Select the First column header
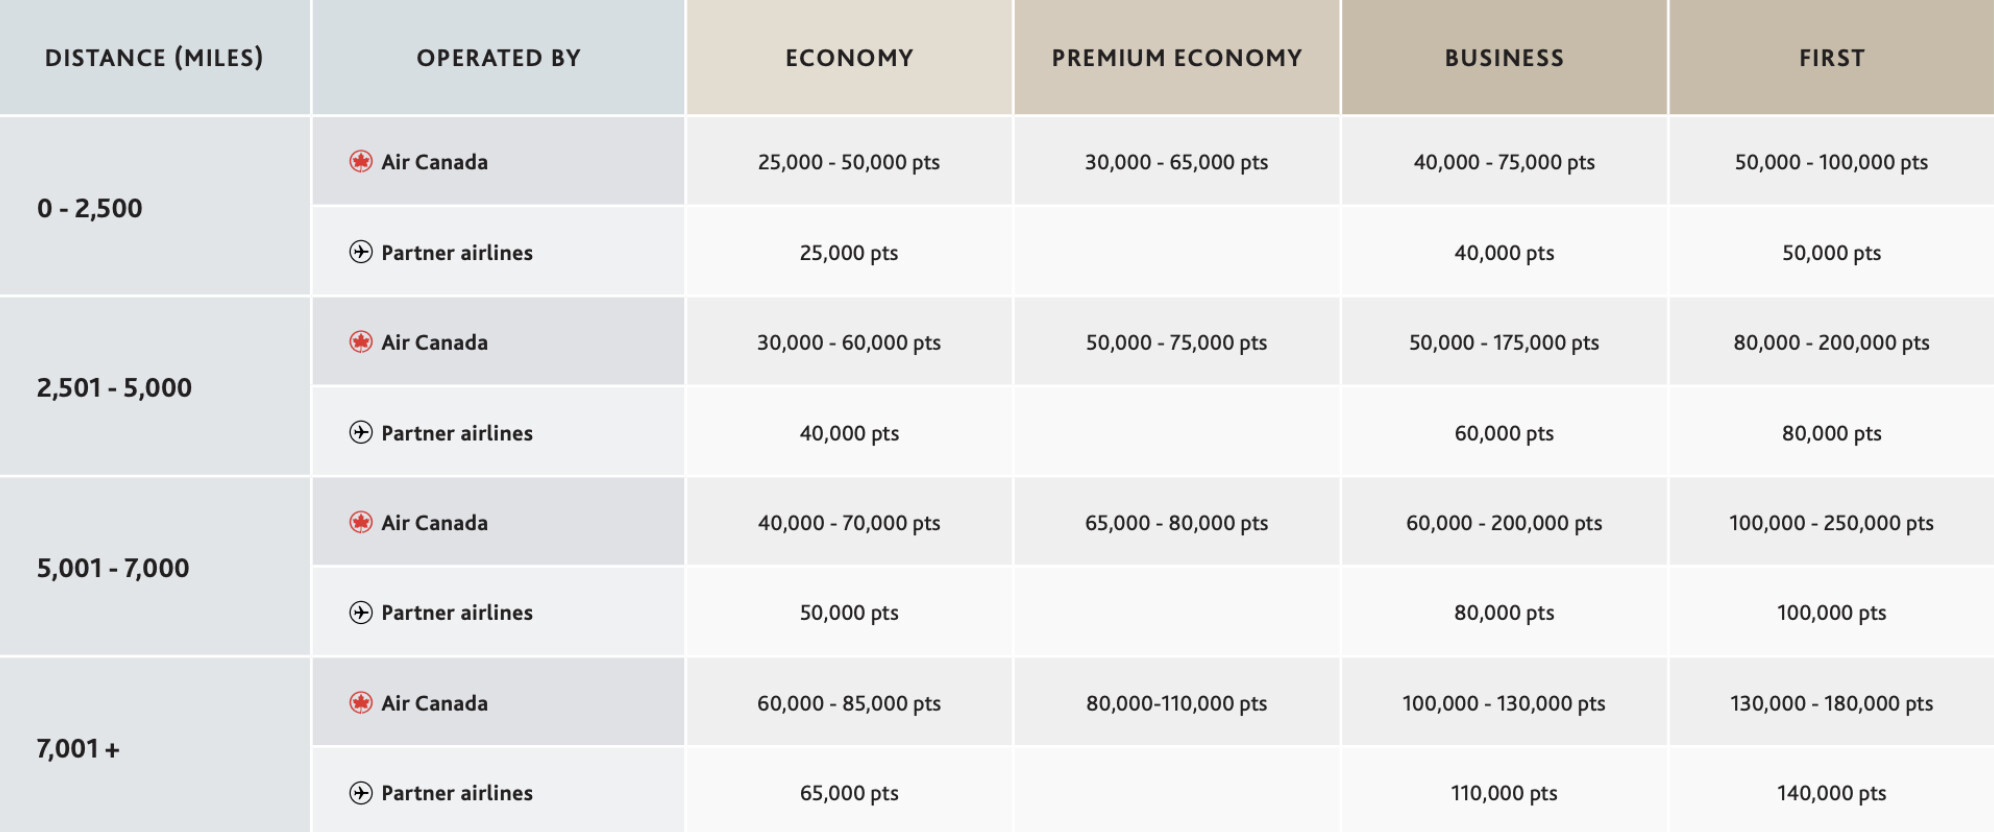Screen dimensions: 1994x832 click(1832, 58)
